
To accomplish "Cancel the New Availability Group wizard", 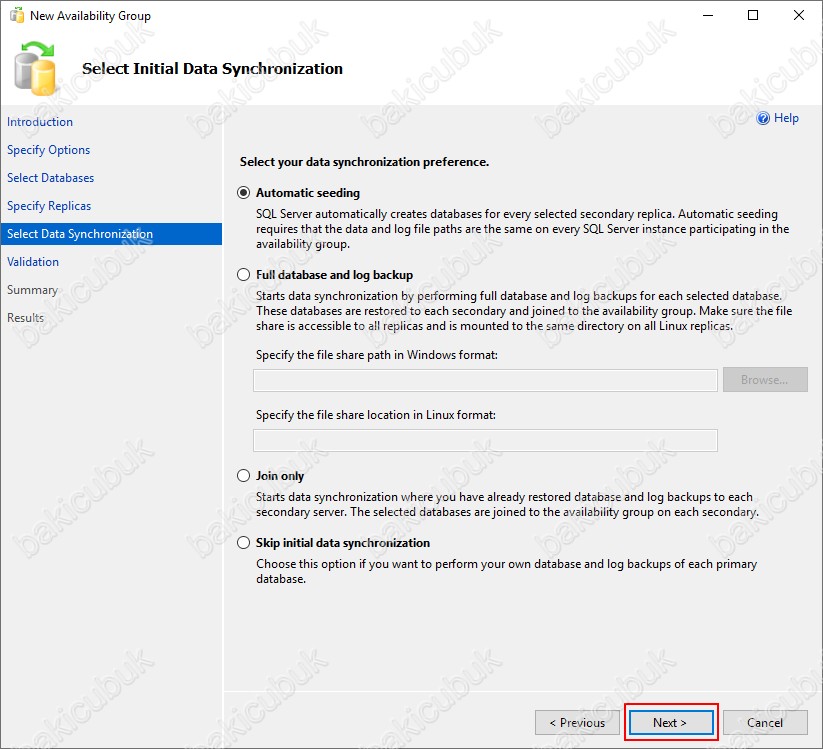I will (765, 723).
